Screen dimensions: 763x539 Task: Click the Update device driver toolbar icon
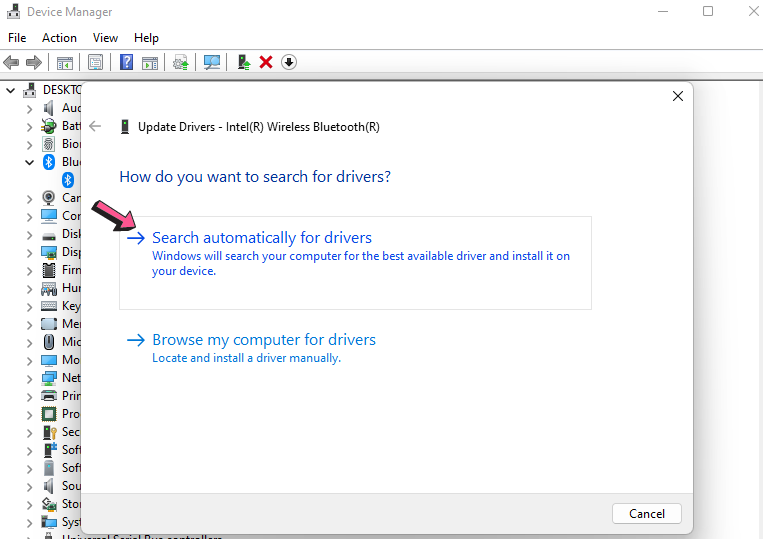point(181,62)
